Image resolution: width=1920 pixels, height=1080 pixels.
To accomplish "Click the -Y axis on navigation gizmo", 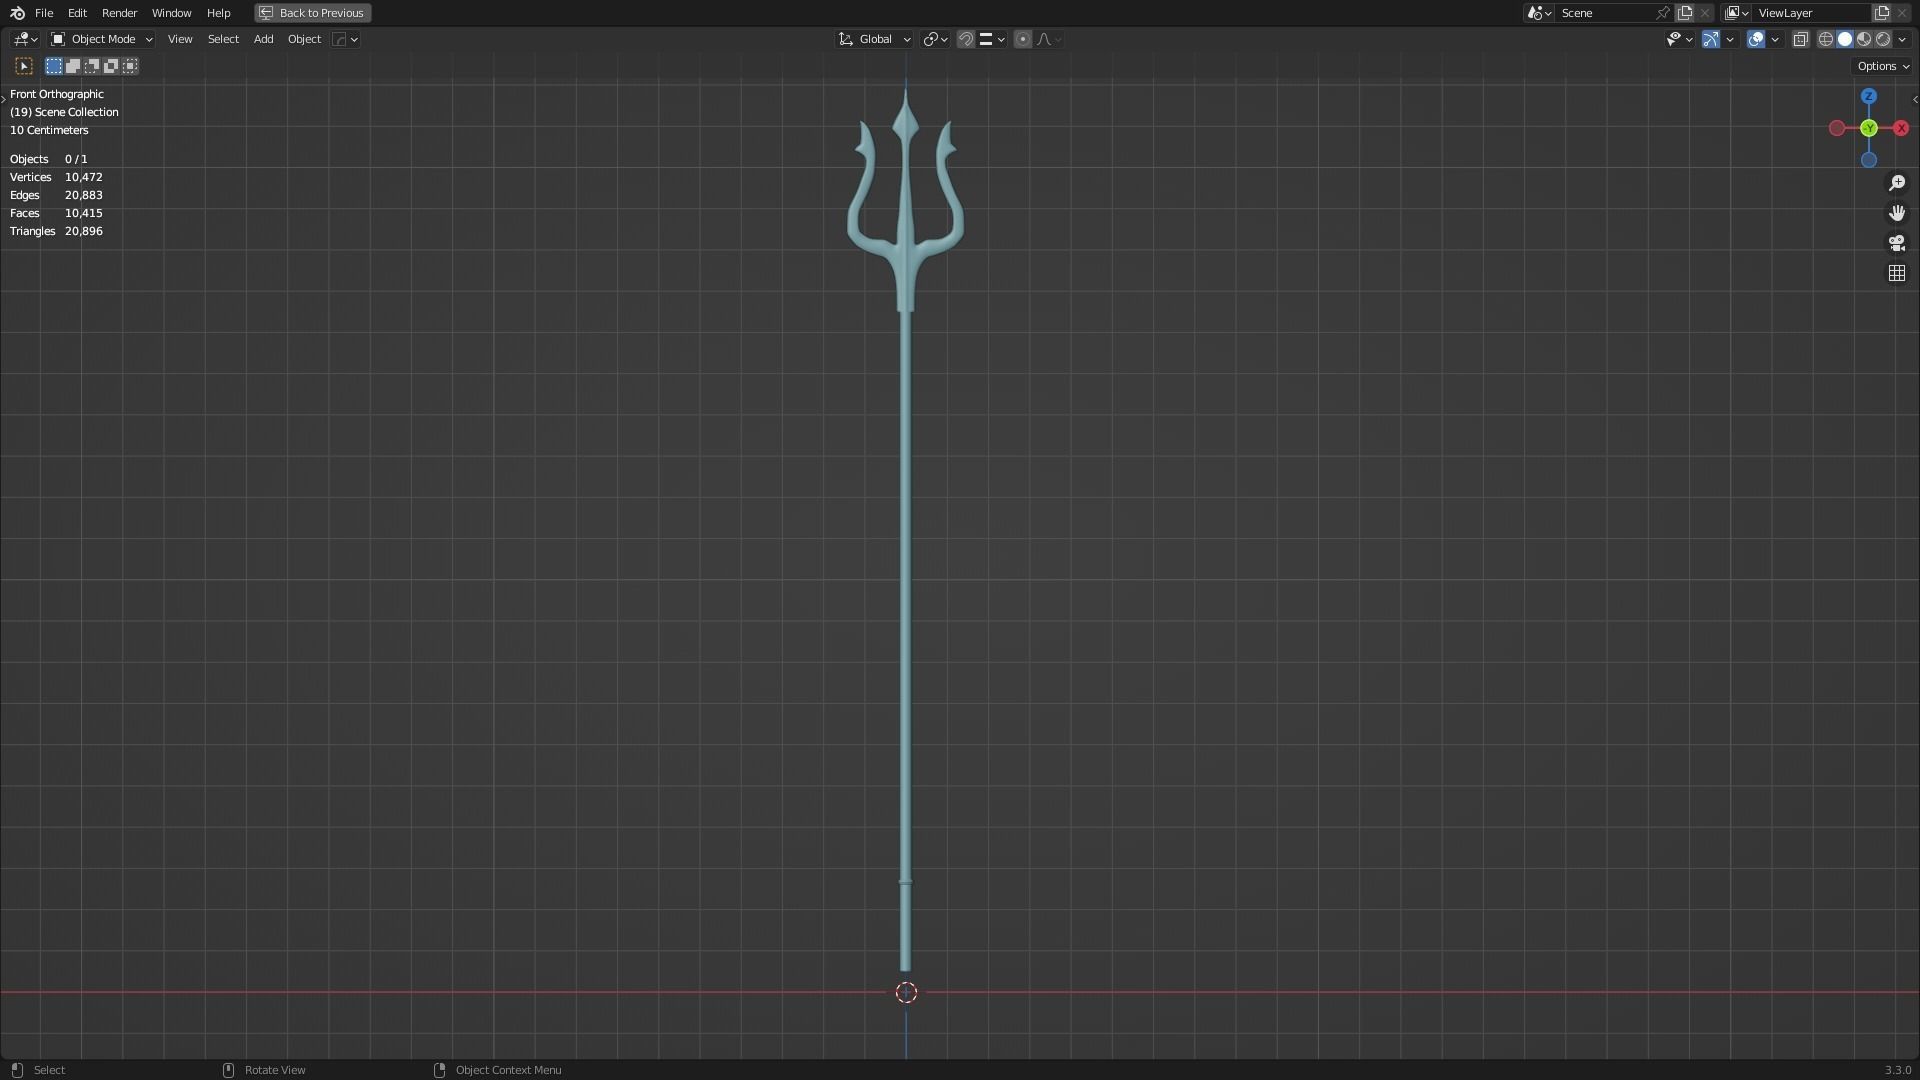I will coord(1869,128).
